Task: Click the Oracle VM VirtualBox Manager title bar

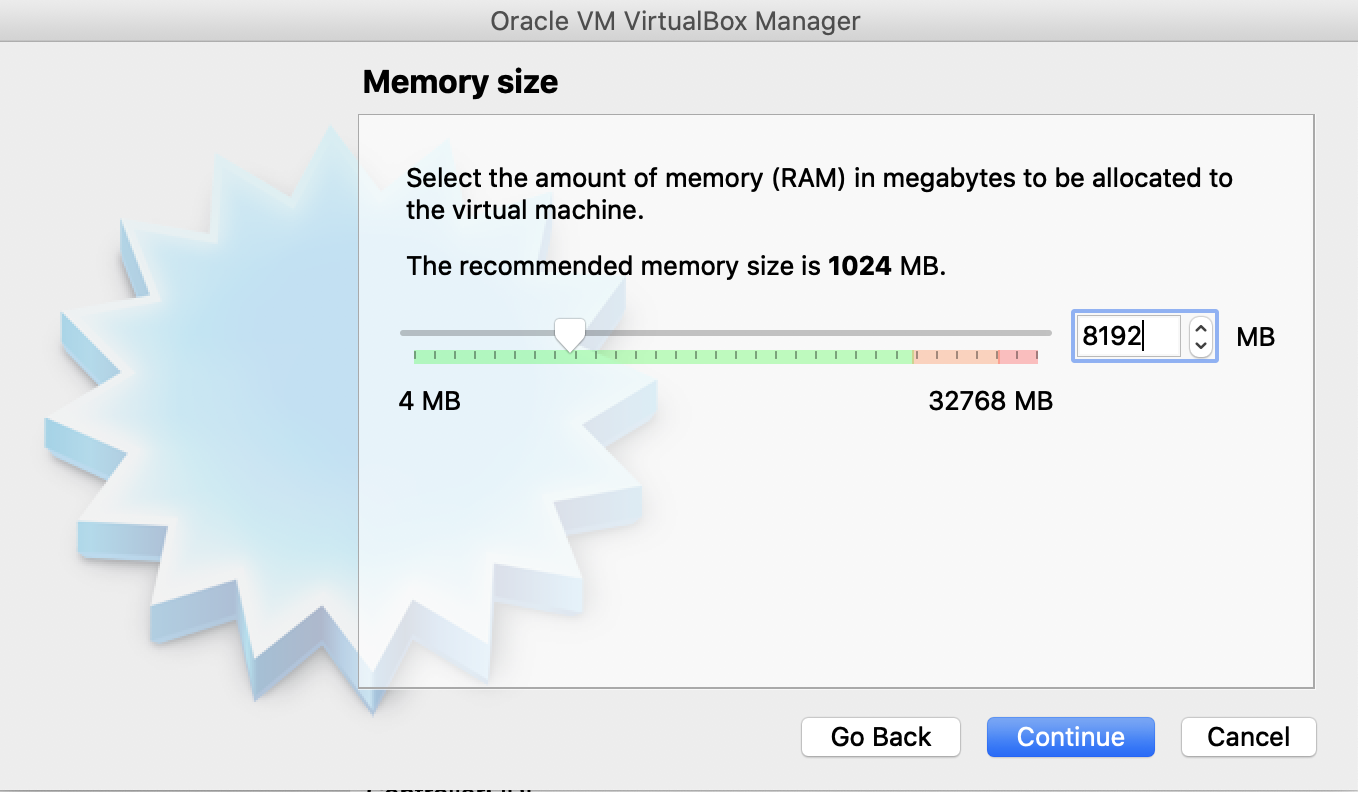Action: (x=675, y=21)
